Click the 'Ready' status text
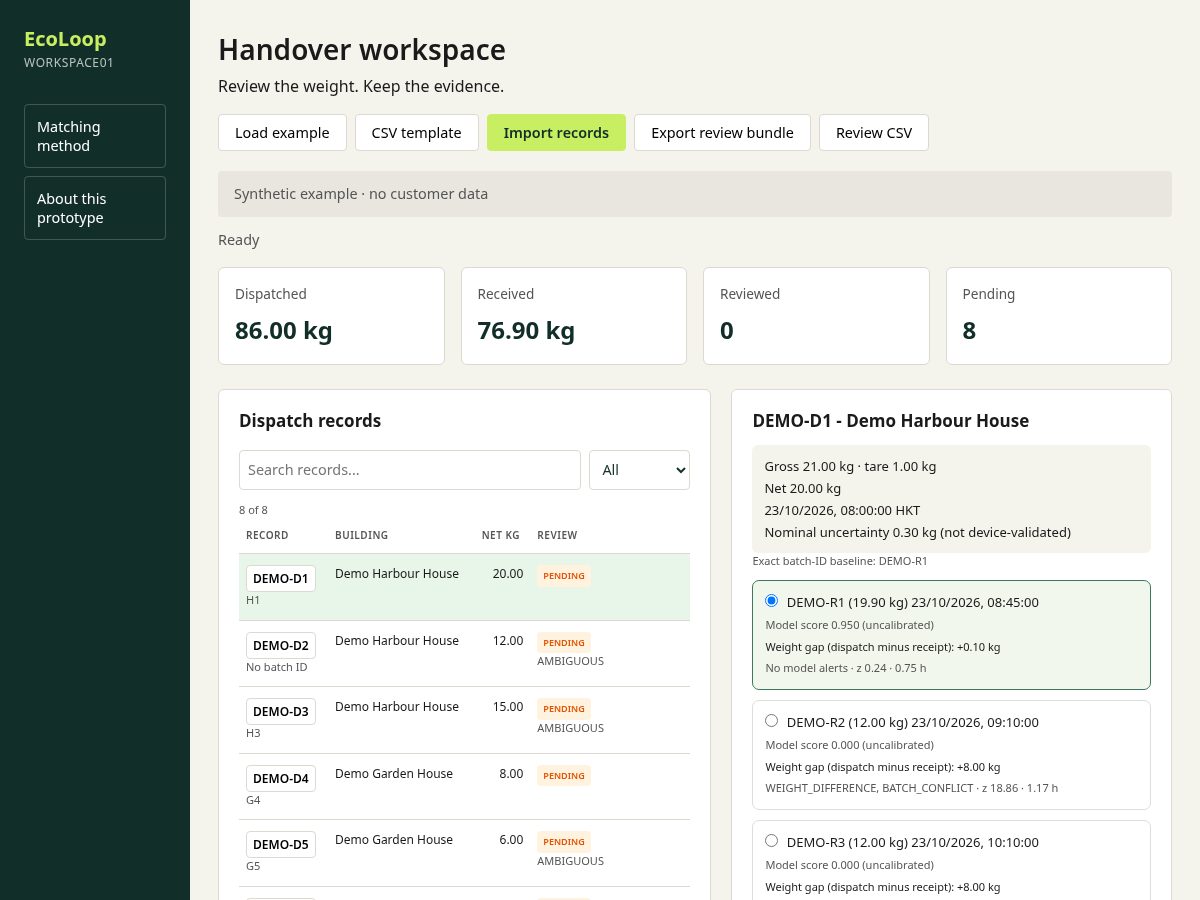This screenshot has height=900, width=1200. click(x=239, y=240)
